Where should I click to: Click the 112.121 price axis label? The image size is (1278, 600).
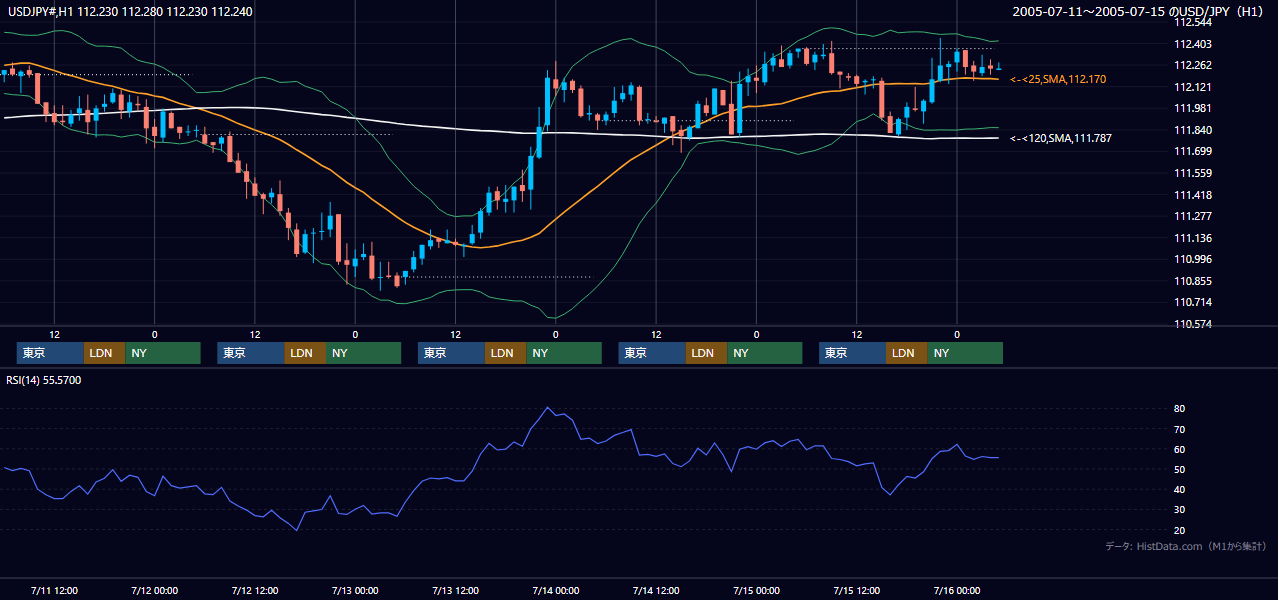pyautogui.click(x=1193, y=87)
